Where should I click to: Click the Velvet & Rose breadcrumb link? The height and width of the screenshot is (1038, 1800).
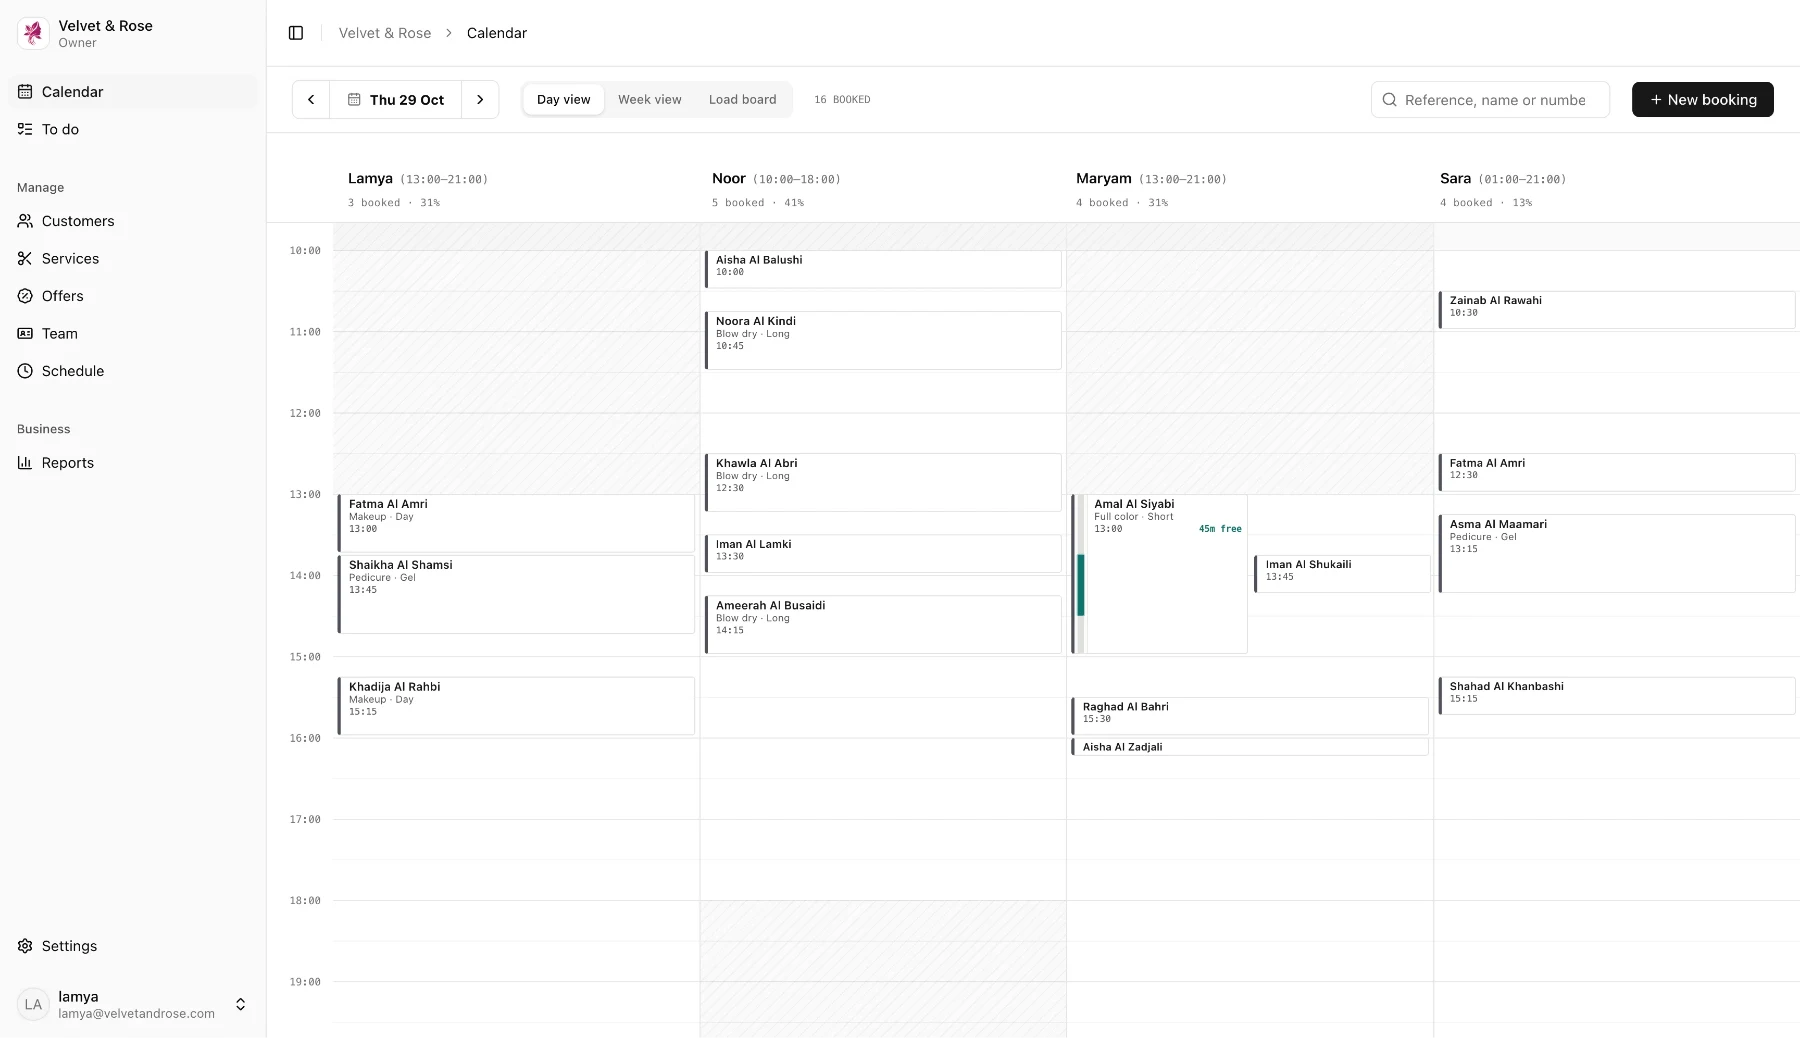click(385, 33)
